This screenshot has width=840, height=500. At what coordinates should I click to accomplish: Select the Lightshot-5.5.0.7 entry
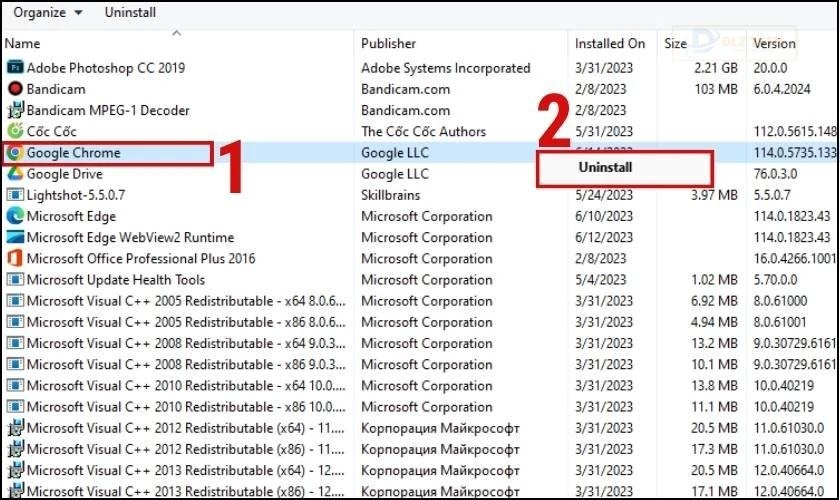click(x=76, y=195)
